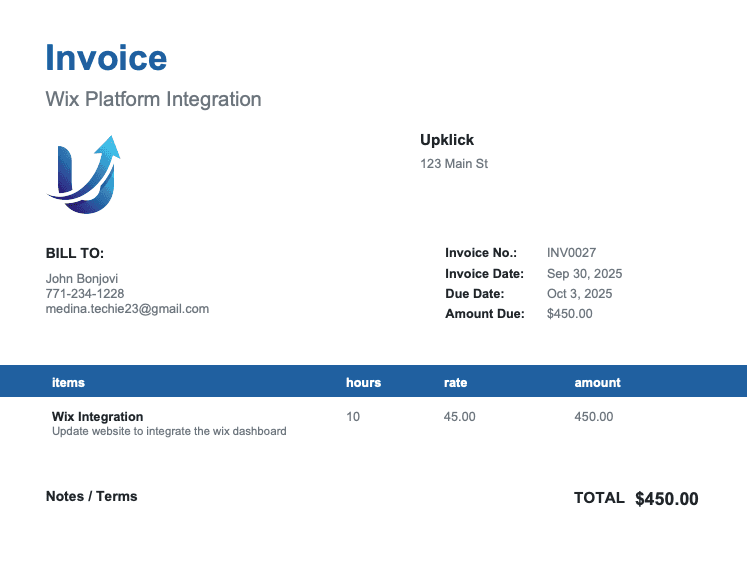The height and width of the screenshot is (570, 747).
Task: Select the 123 Main St address
Action: click(x=454, y=164)
